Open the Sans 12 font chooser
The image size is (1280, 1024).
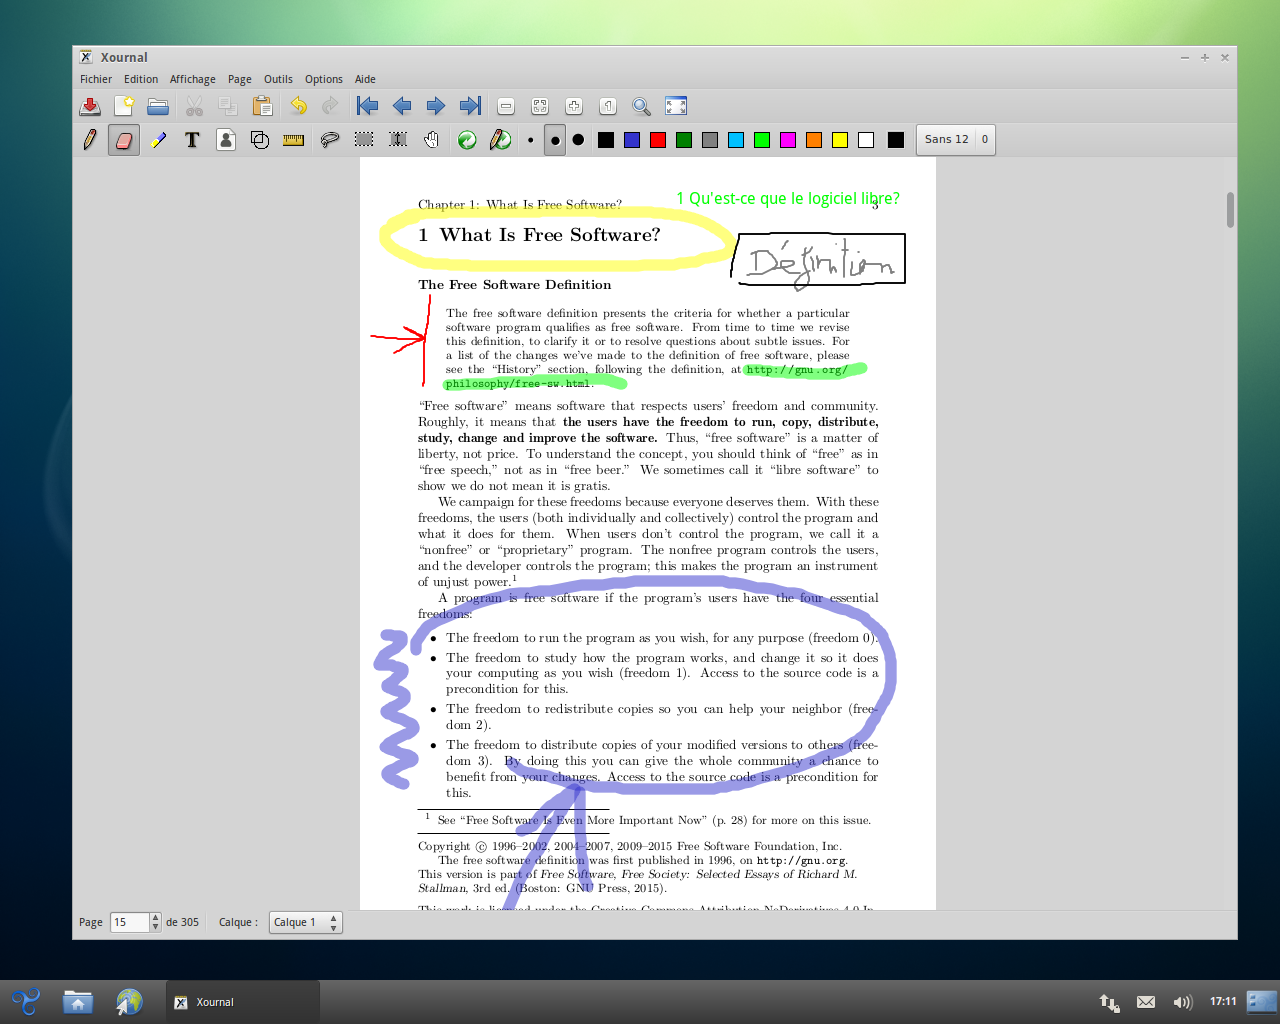pyautogui.click(x=946, y=140)
